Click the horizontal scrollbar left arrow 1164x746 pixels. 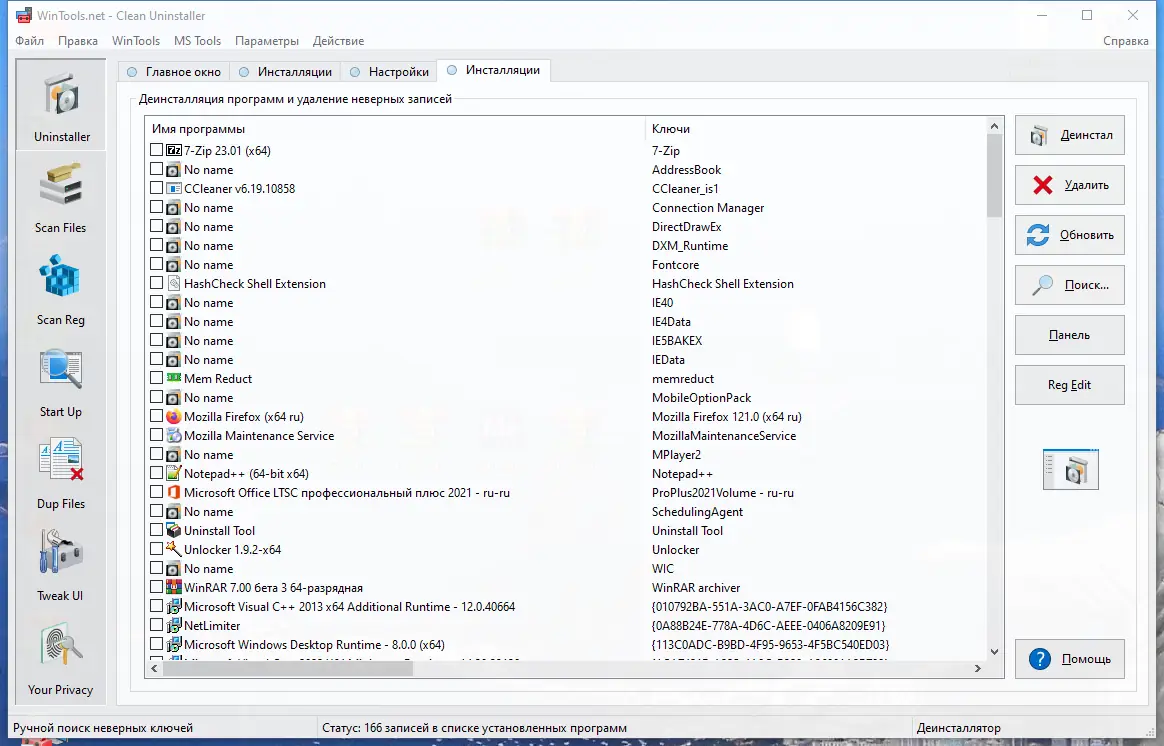(x=154, y=668)
